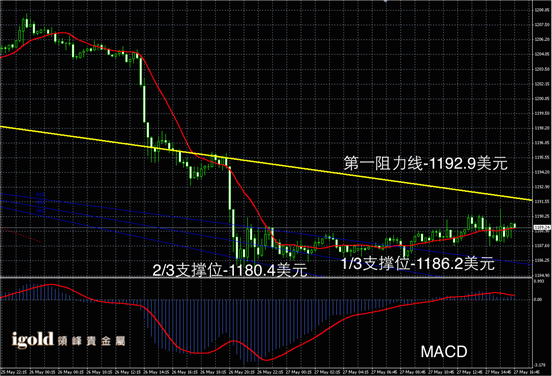This screenshot has width=552, height=376.
Task: Select the 2/3支撑位-1180.4美元 support label
Action: click(x=230, y=270)
